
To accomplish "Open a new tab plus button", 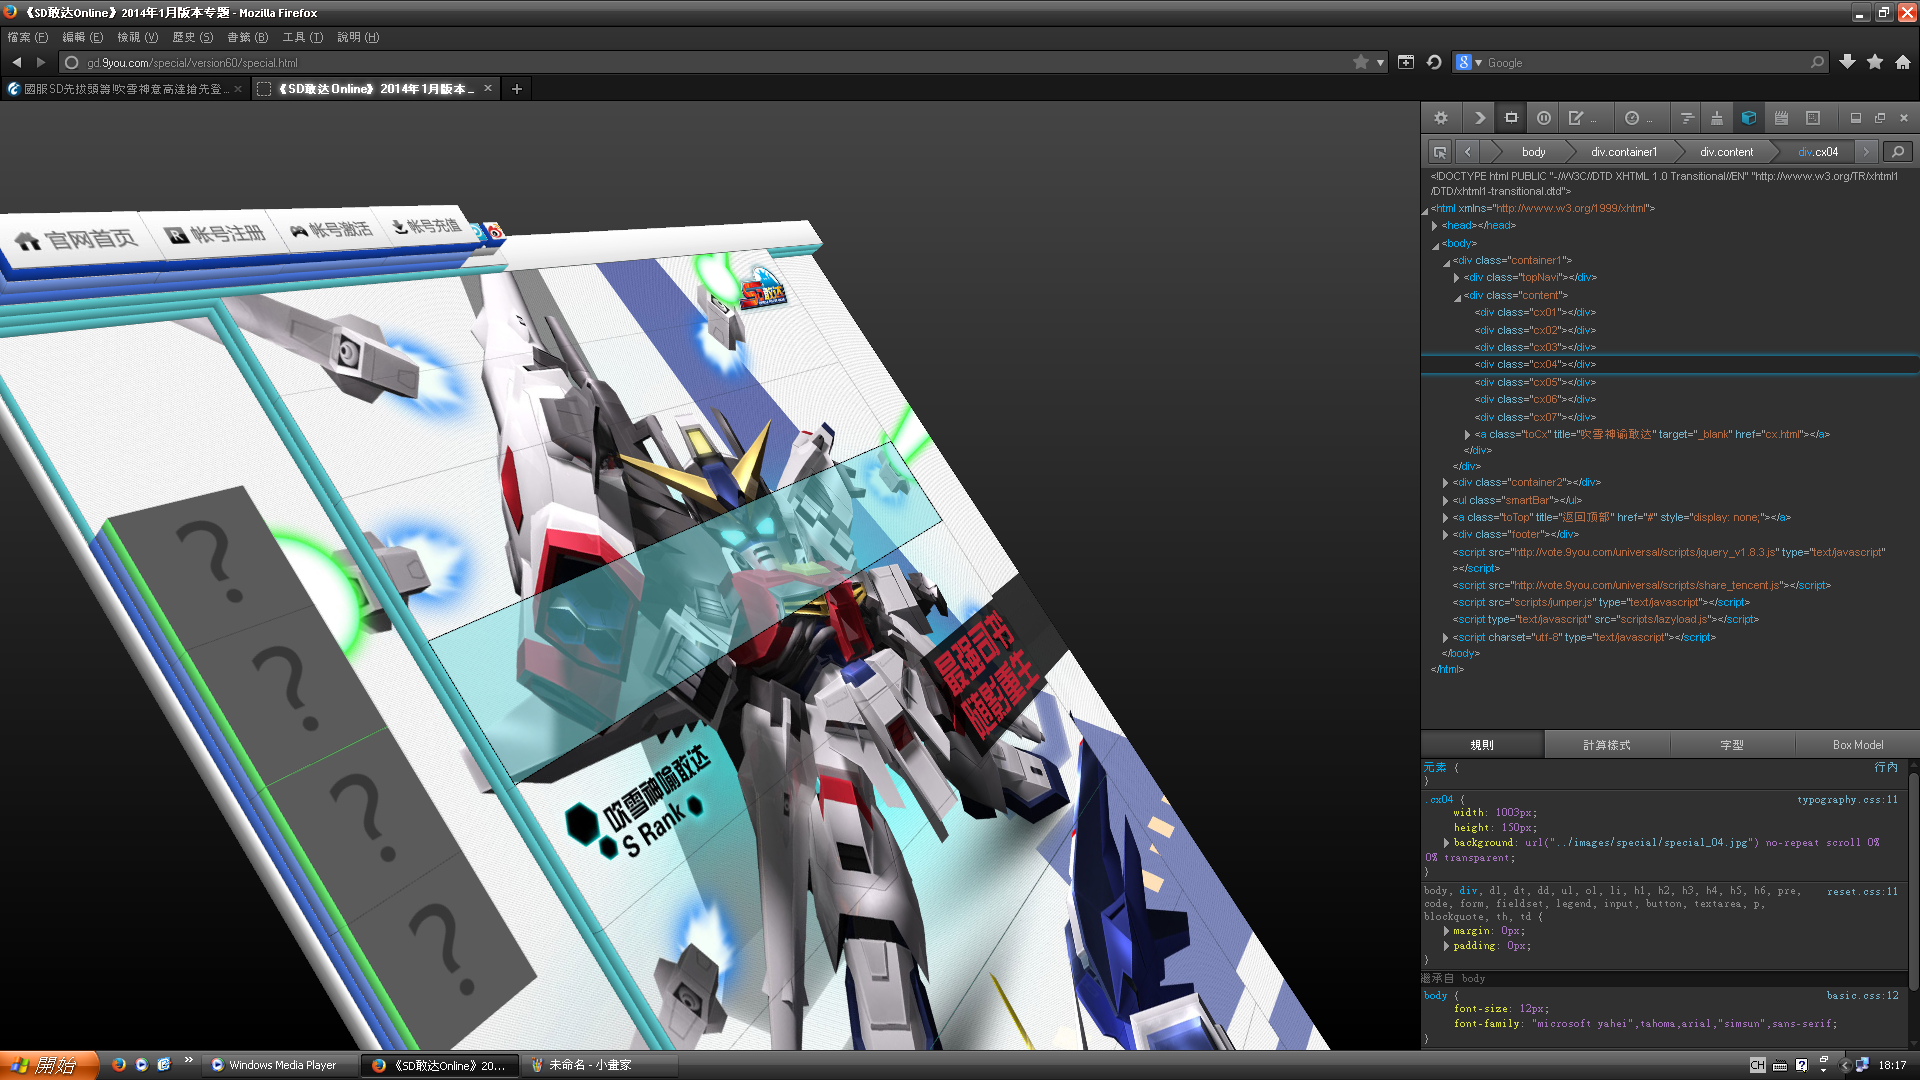I will click(x=517, y=89).
